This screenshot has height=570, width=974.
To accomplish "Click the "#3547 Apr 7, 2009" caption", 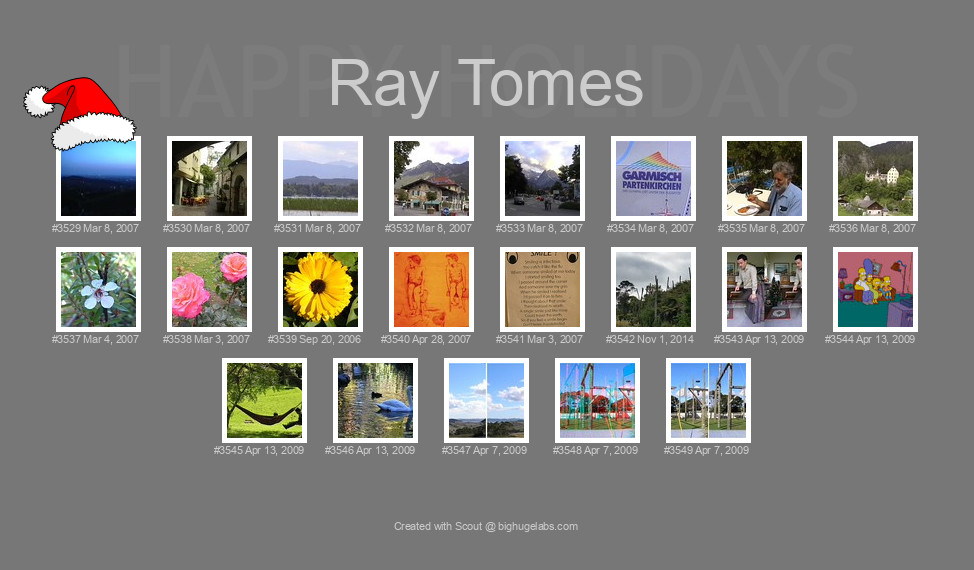I will click(486, 451).
